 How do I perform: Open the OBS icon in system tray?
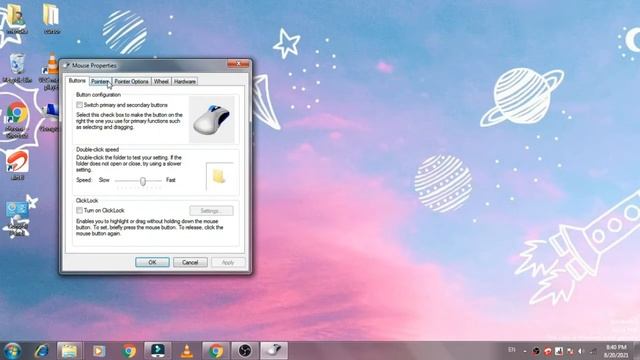(x=536, y=351)
